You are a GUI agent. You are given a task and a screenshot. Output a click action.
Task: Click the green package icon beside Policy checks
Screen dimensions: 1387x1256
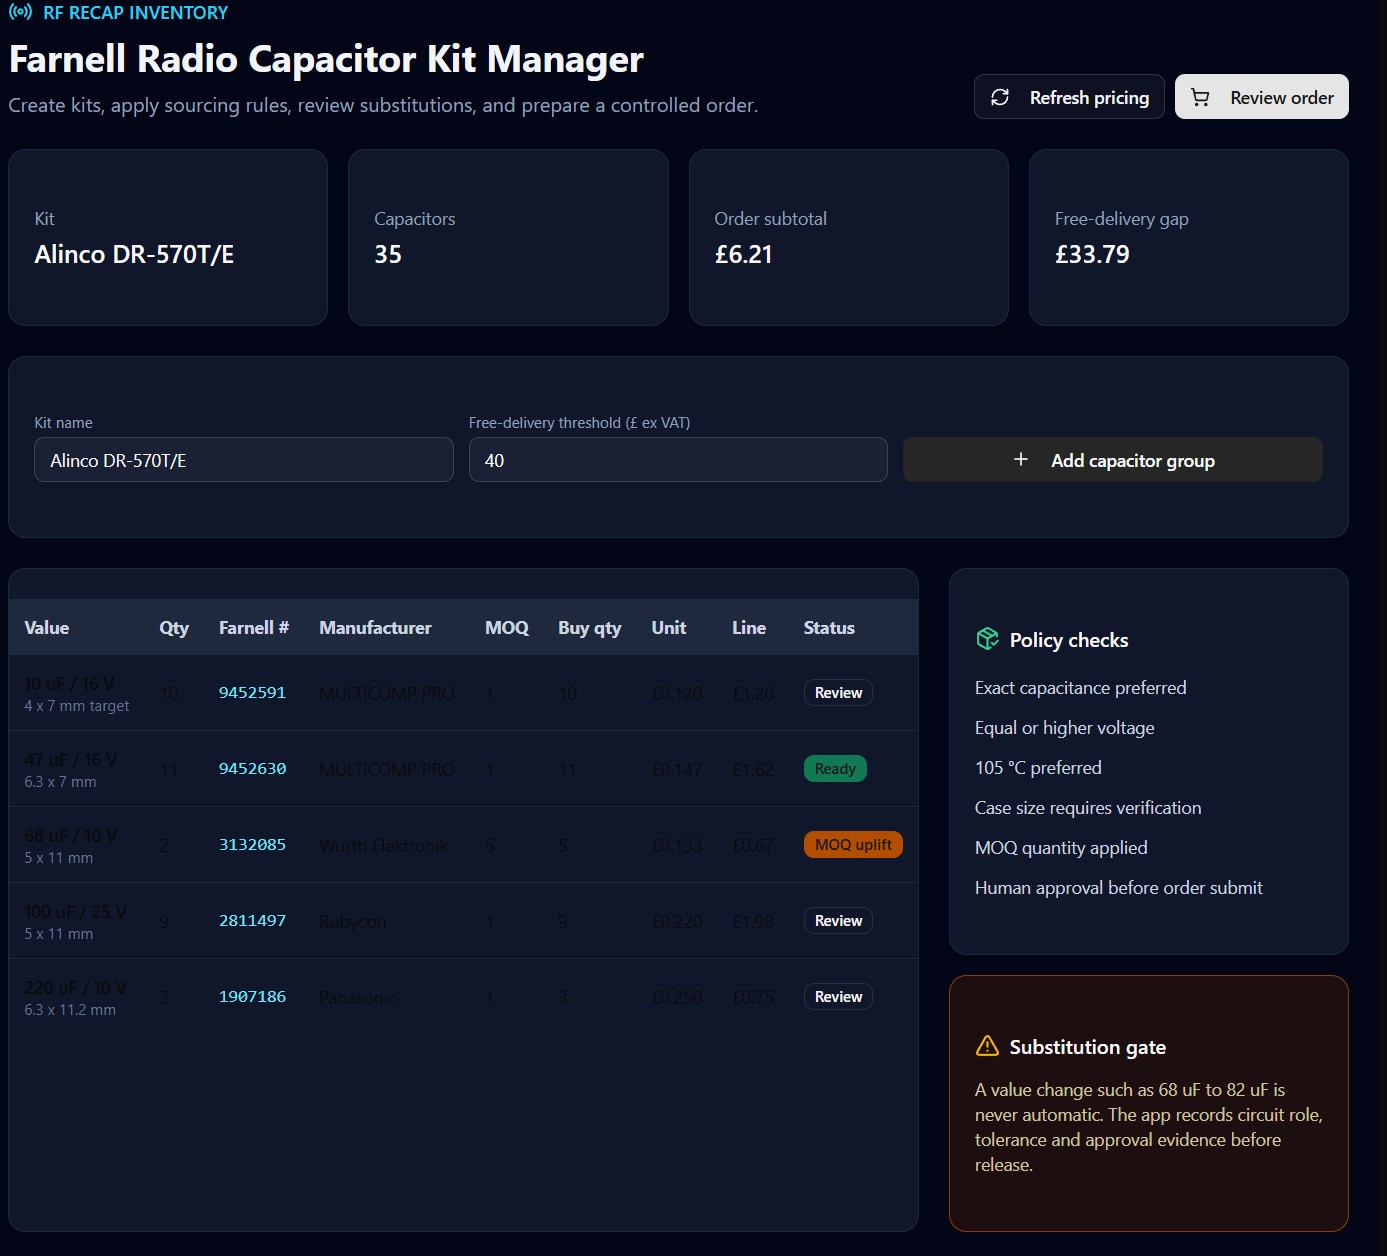(987, 639)
